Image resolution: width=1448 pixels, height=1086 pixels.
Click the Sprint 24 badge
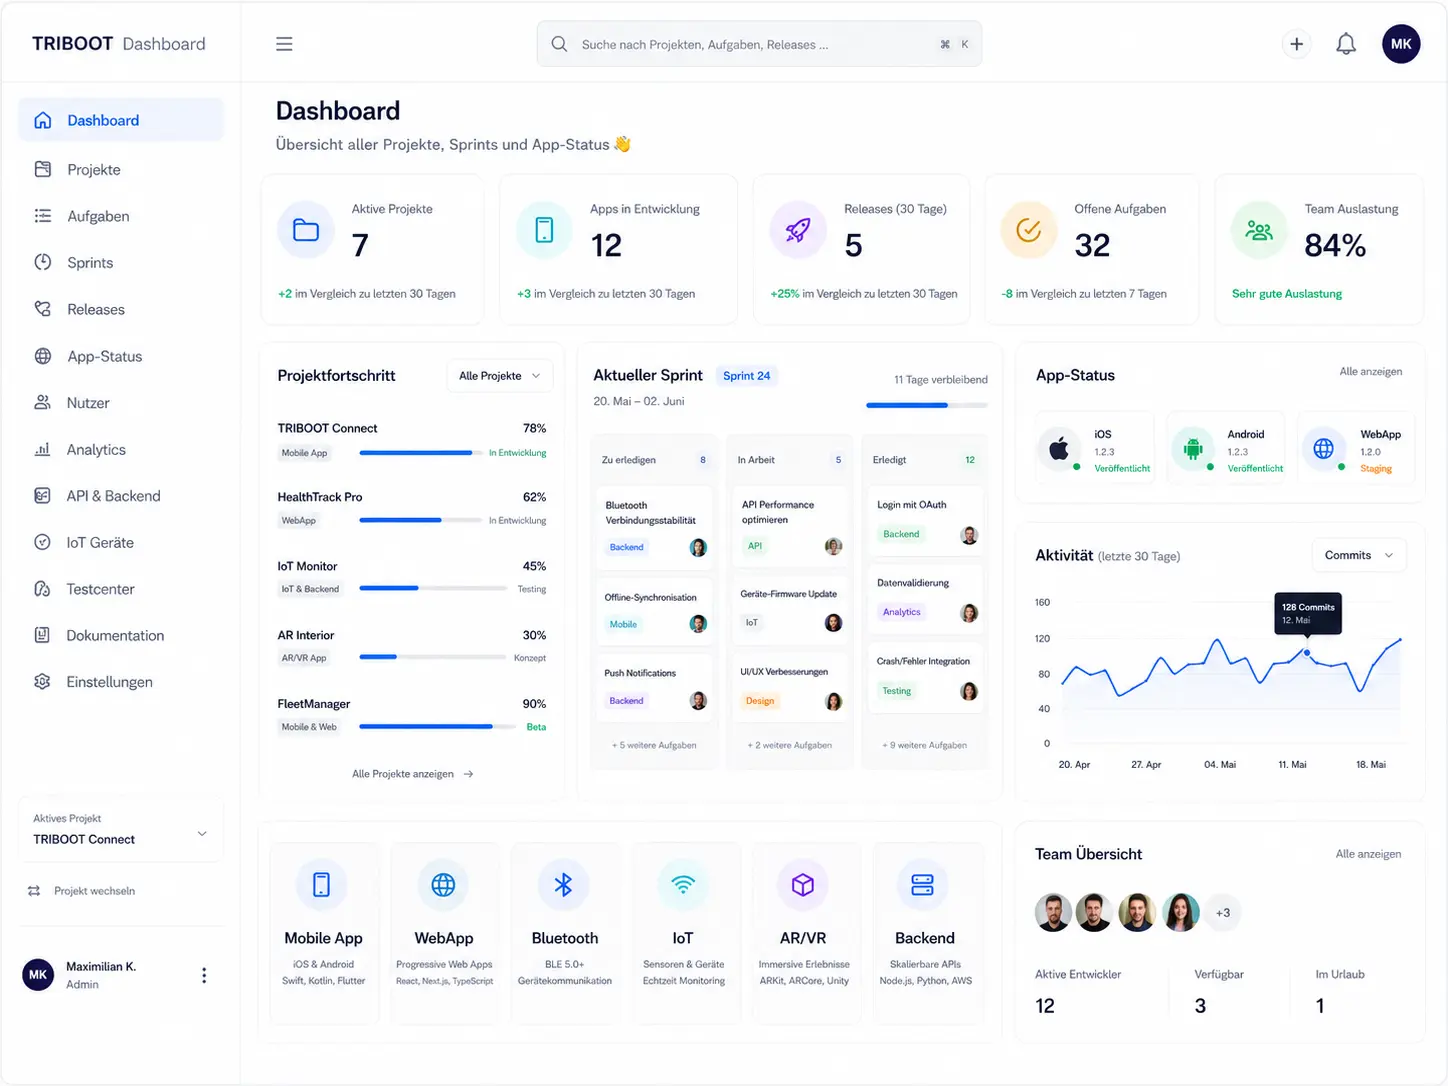tap(747, 376)
